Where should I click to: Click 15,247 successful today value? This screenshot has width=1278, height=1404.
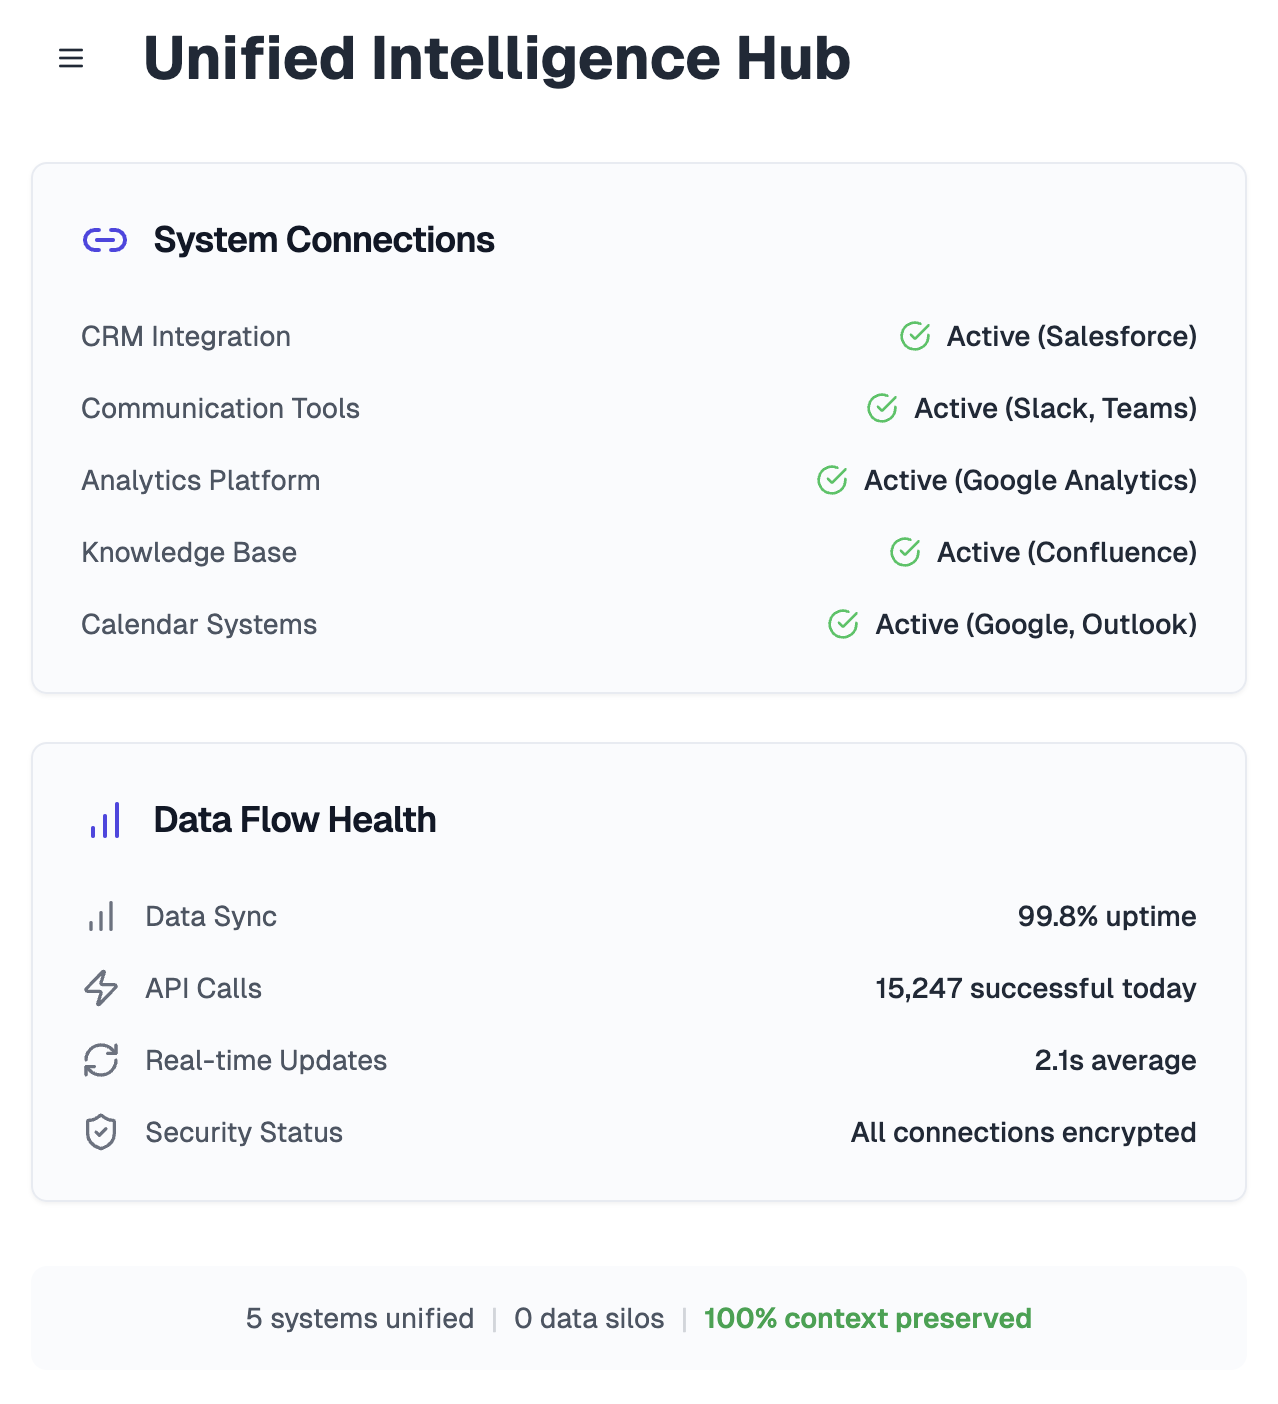coord(1035,988)
